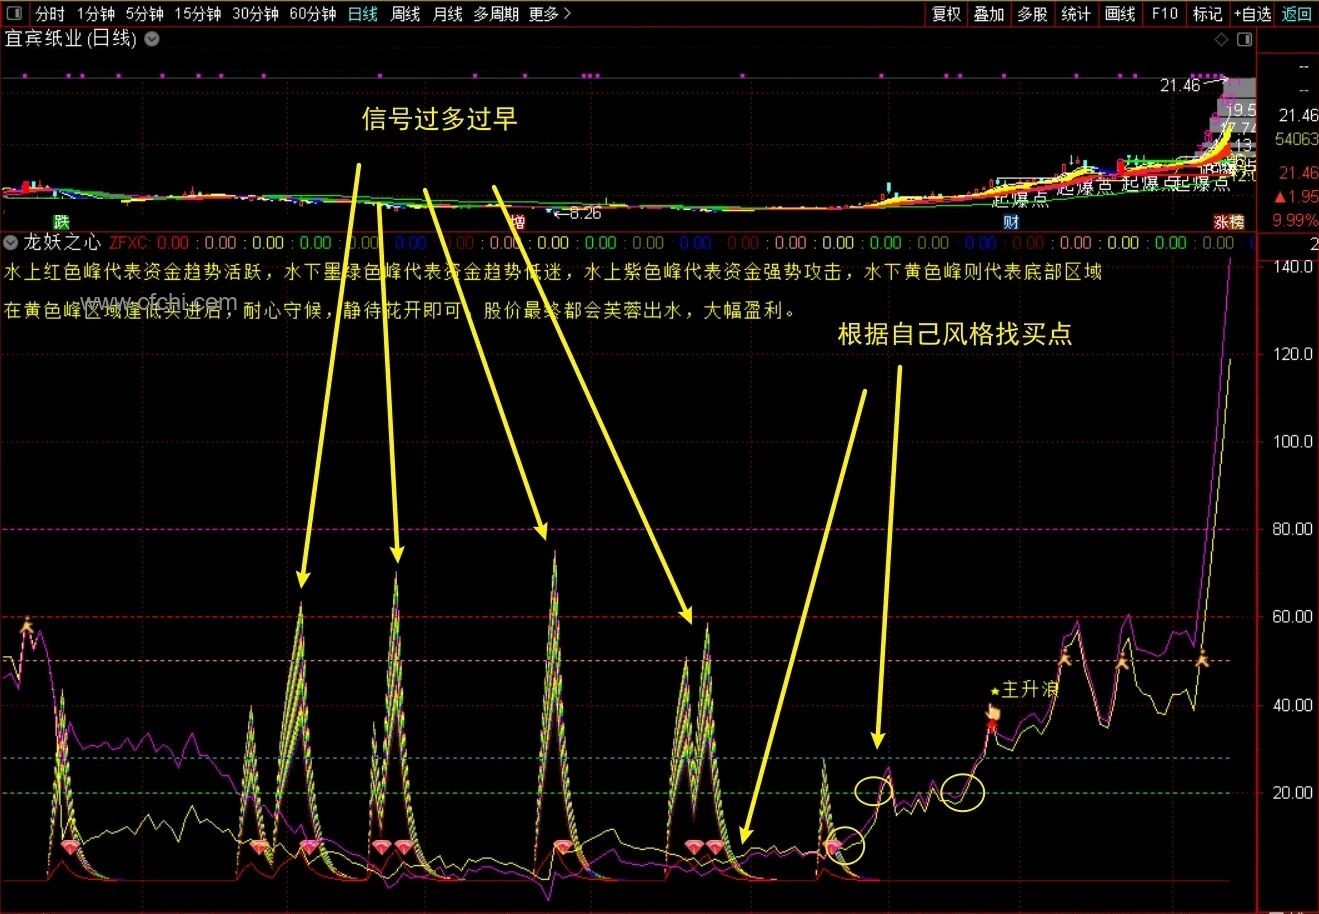
Task: Open the 更多 periods expander
Action: click(550, 13)
